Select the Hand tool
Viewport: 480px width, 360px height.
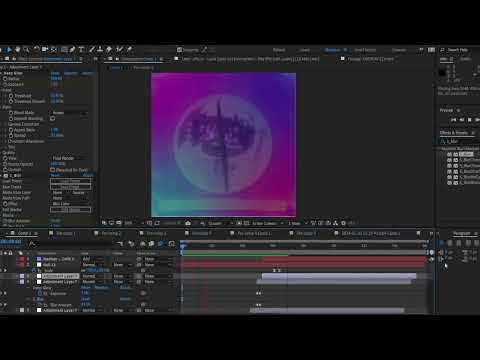[18, 50]
